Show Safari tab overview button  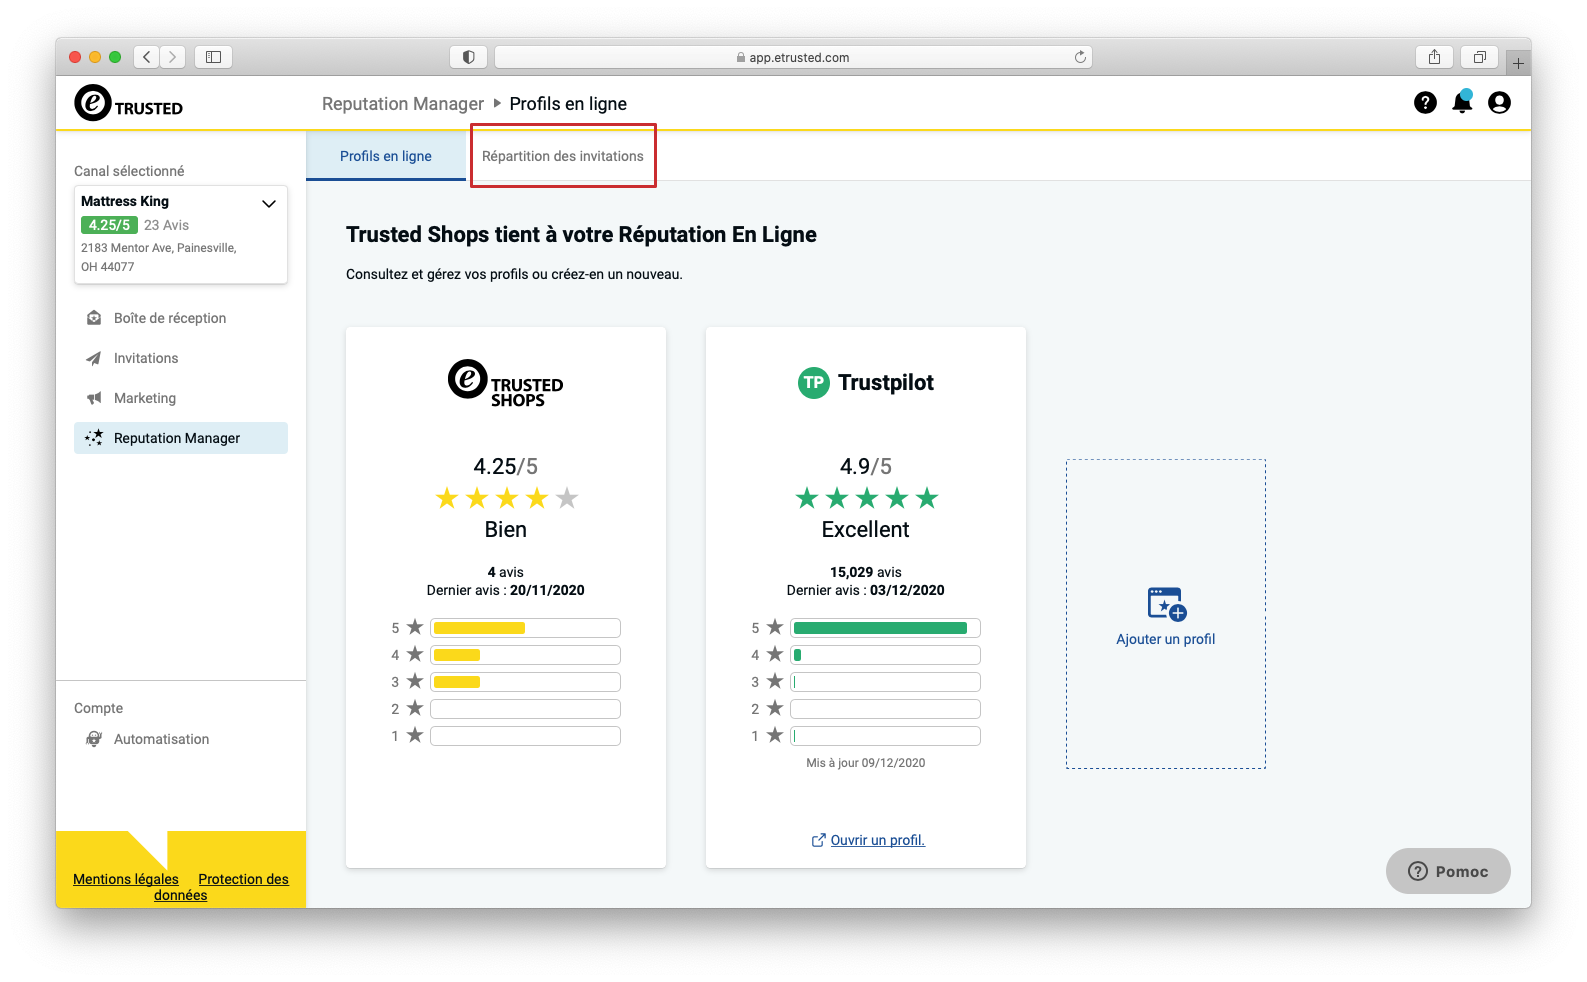[1480, 57]
